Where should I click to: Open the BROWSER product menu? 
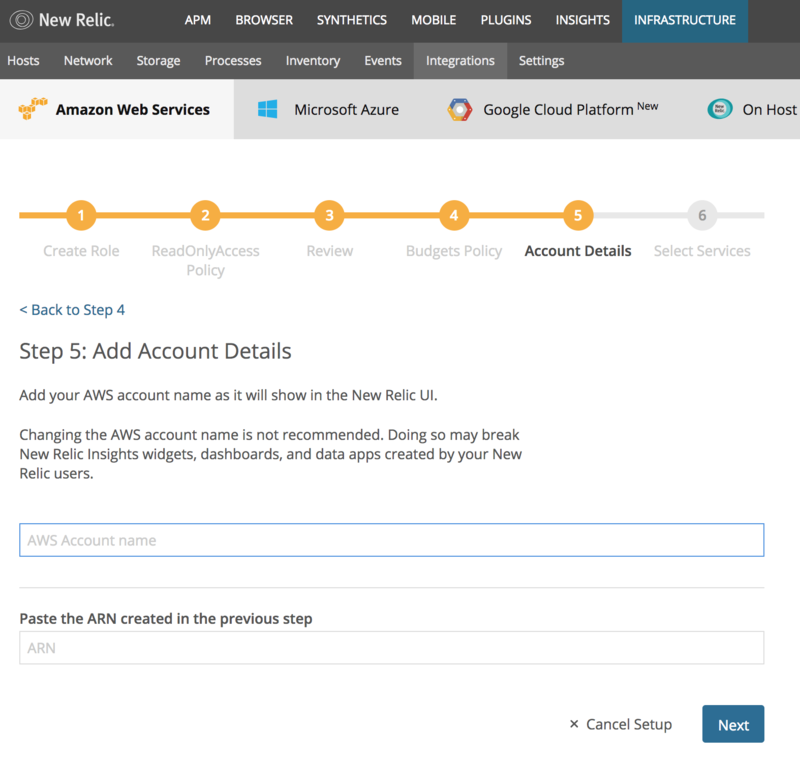tap(264, 20)
